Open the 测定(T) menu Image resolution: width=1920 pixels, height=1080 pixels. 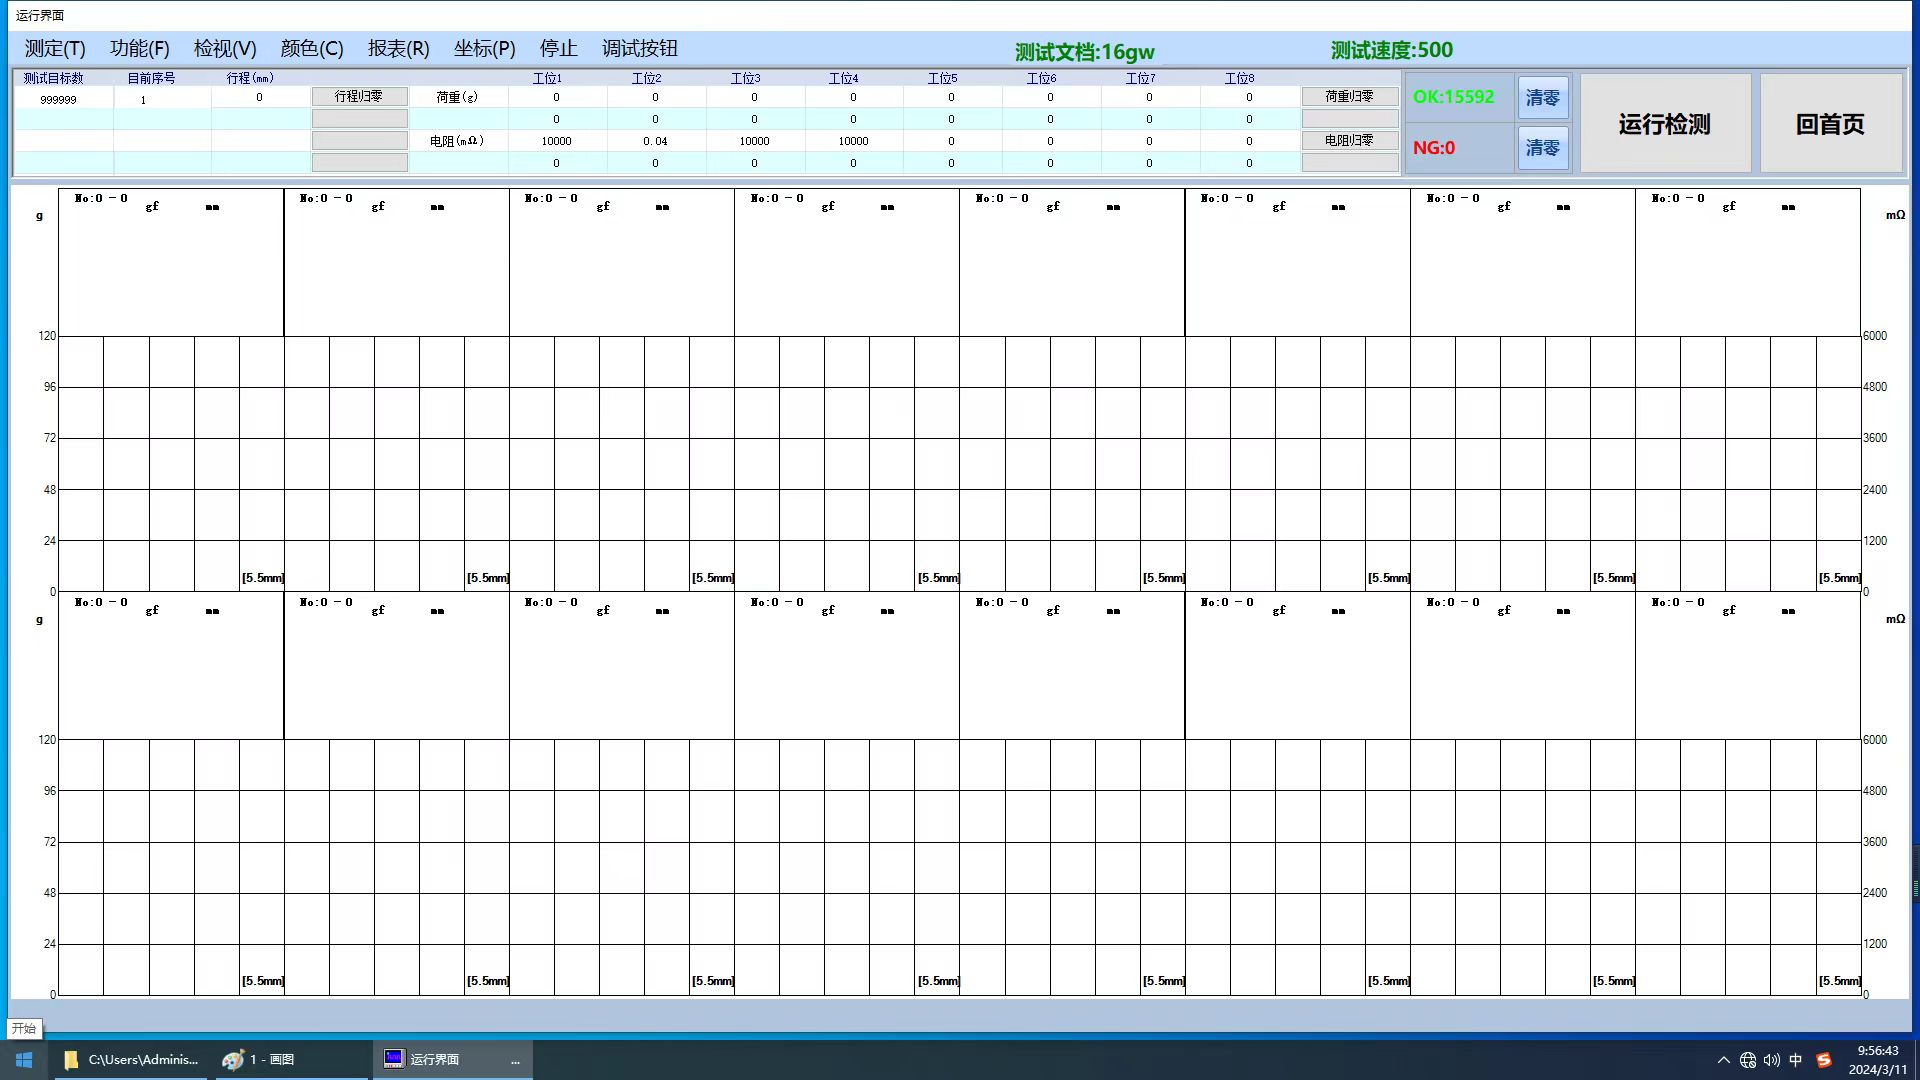click(55, 48)
